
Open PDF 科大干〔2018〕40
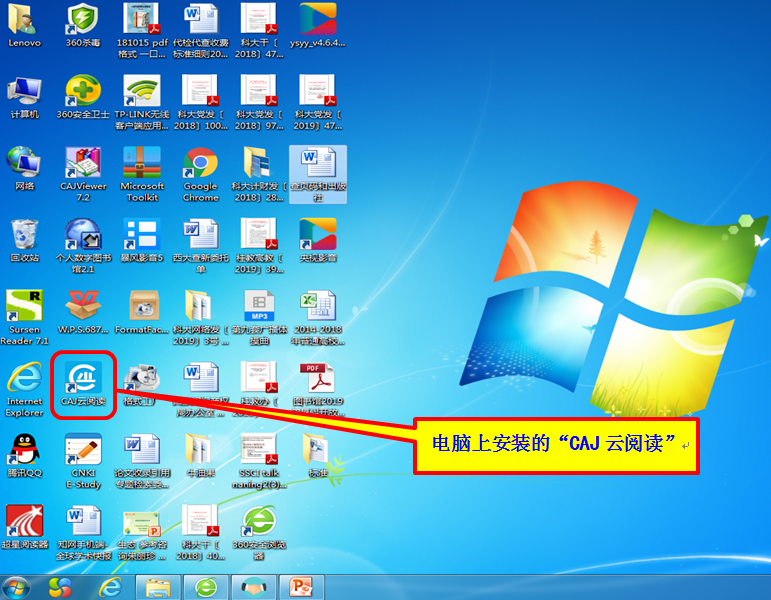(201, 533)
